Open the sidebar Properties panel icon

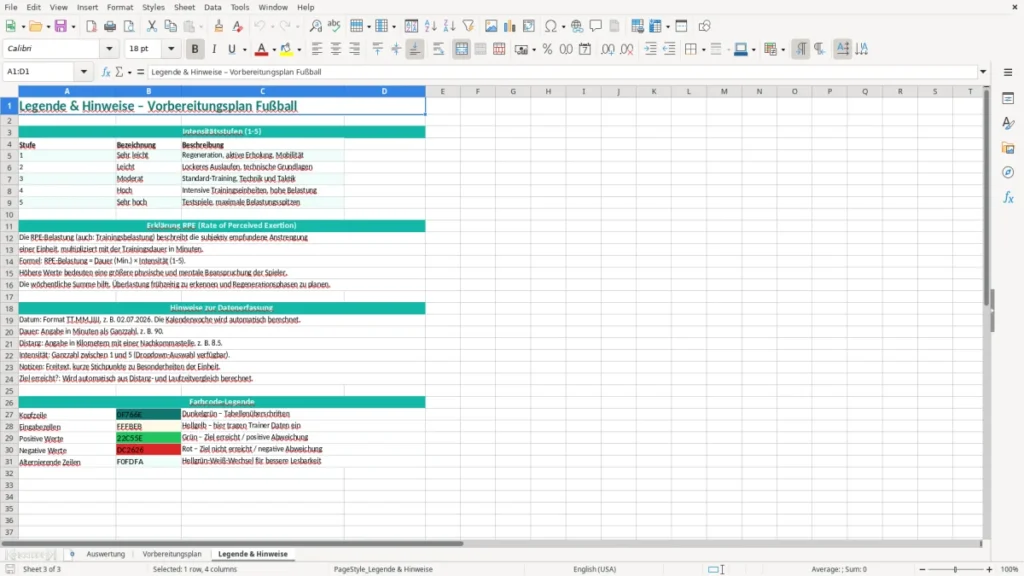click(x=1008, y=98)
